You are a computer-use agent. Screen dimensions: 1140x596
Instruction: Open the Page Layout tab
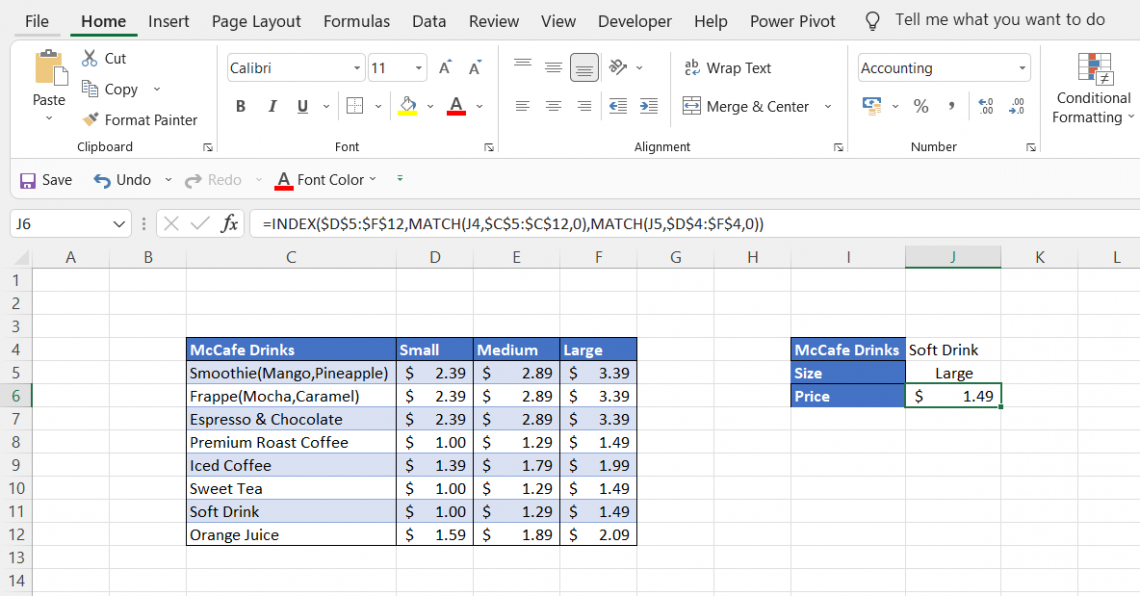[x=256, y=21]
